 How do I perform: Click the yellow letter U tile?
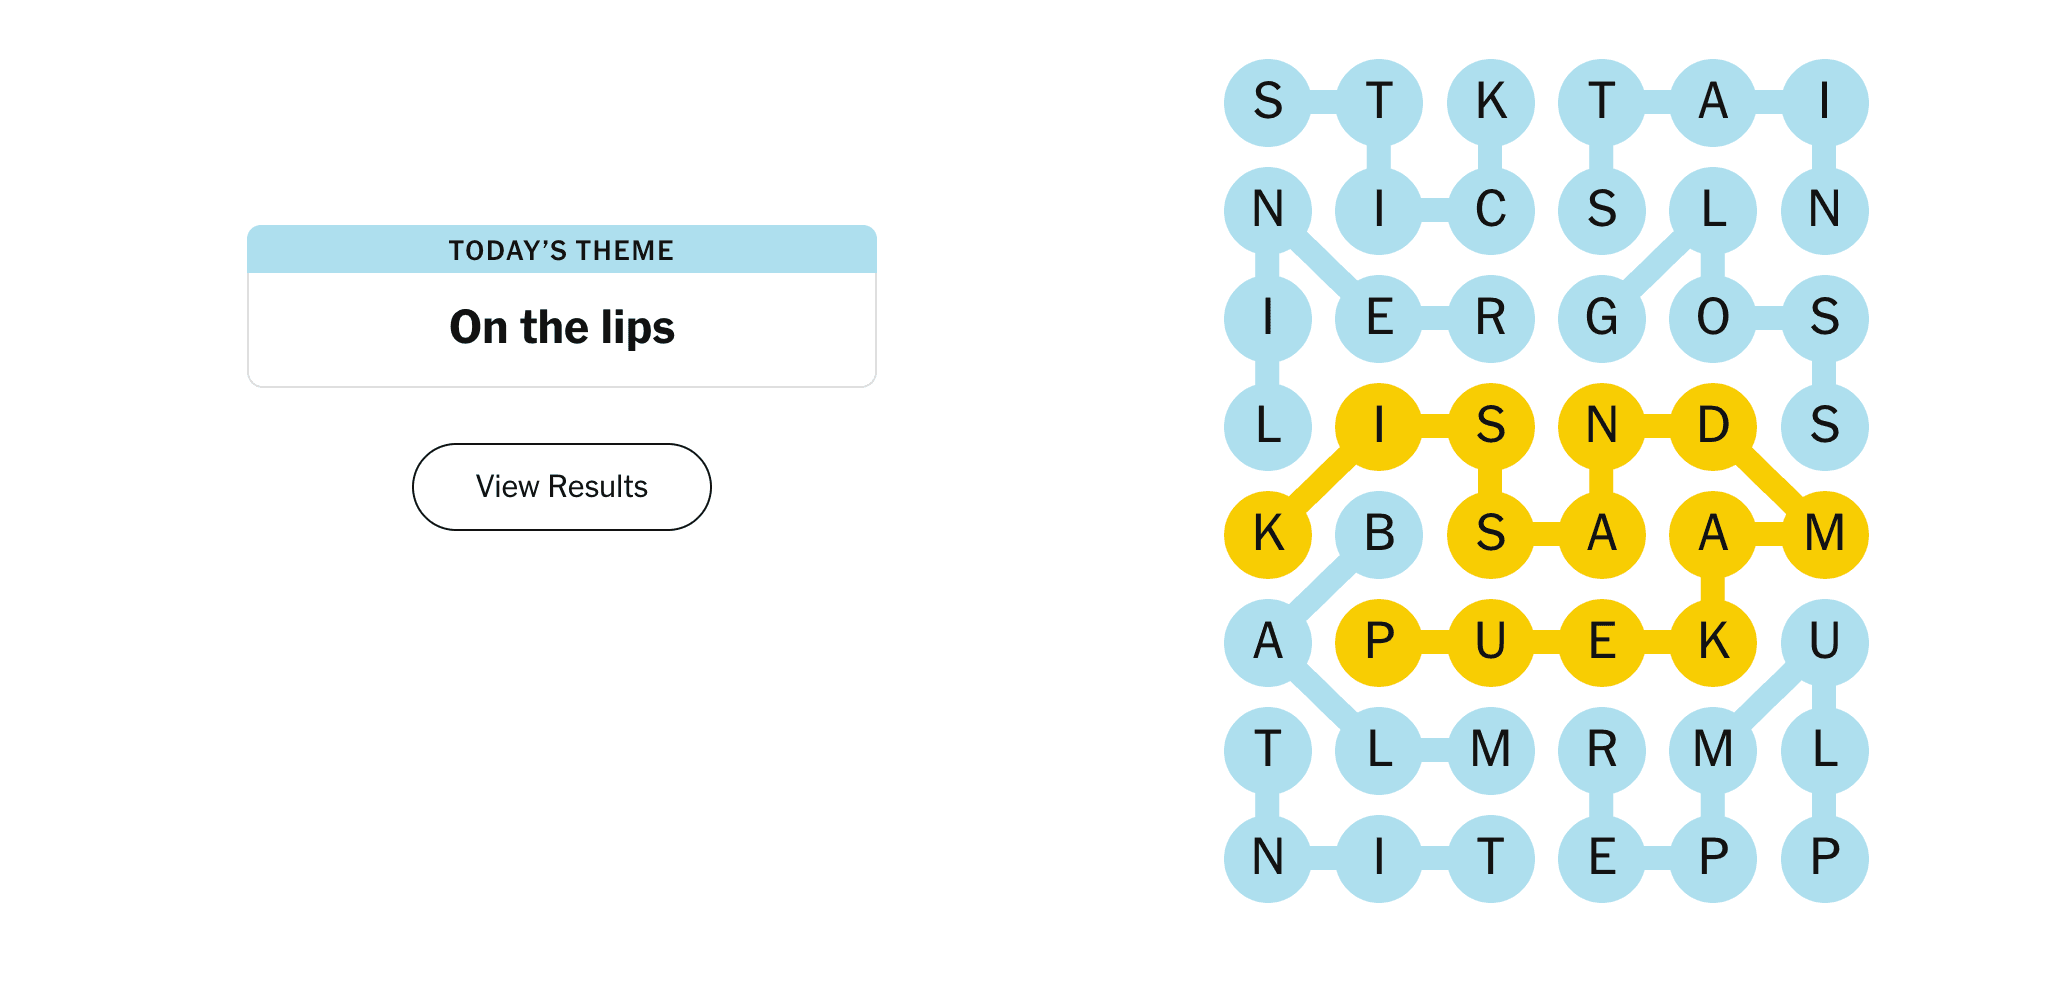[x=1491, y=642]
